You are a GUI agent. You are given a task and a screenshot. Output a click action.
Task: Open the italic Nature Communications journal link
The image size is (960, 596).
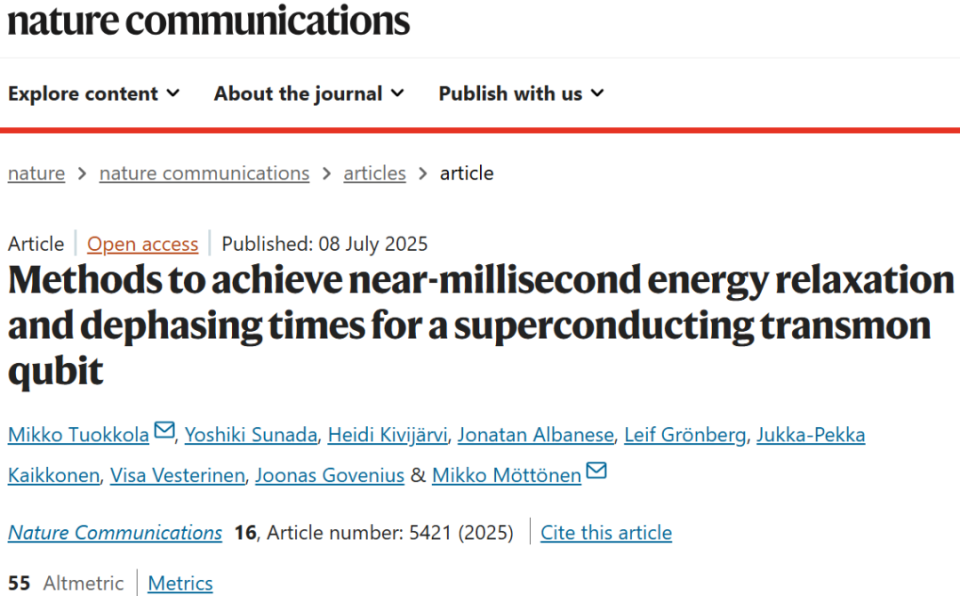coord(115,533)
